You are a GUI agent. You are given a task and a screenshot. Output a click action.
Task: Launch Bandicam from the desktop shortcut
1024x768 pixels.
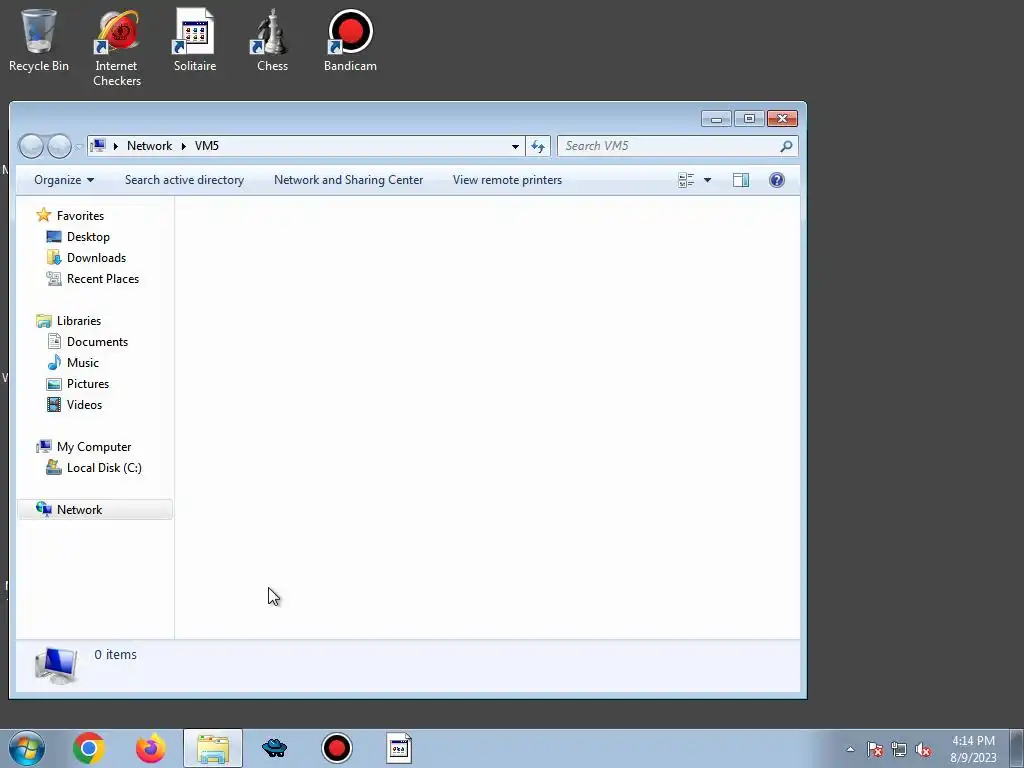[x=350, y=40]
